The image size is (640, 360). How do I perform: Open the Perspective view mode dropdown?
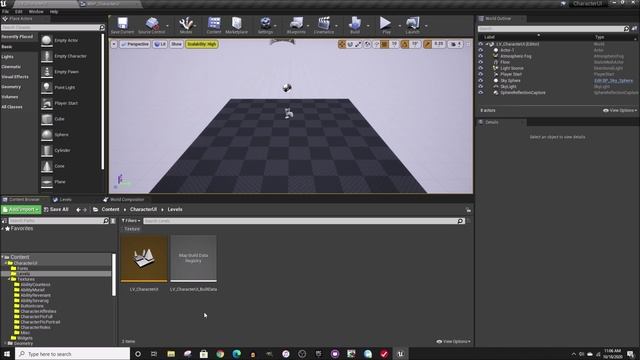click(x=135, y=44)
